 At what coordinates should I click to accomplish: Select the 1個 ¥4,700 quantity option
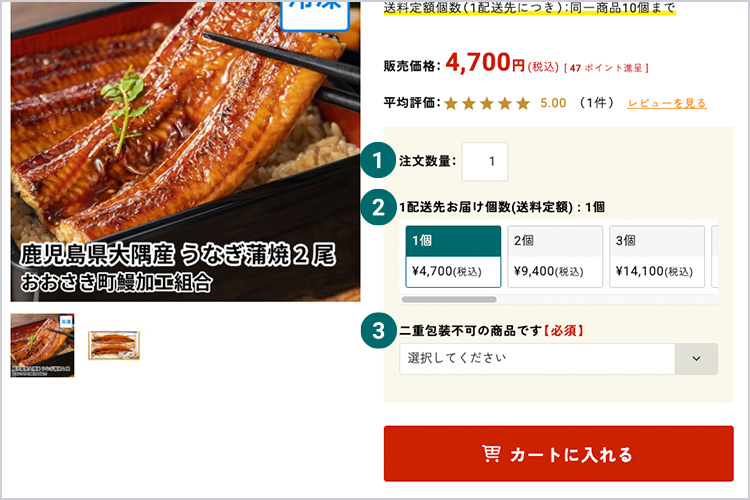[453, 256]
